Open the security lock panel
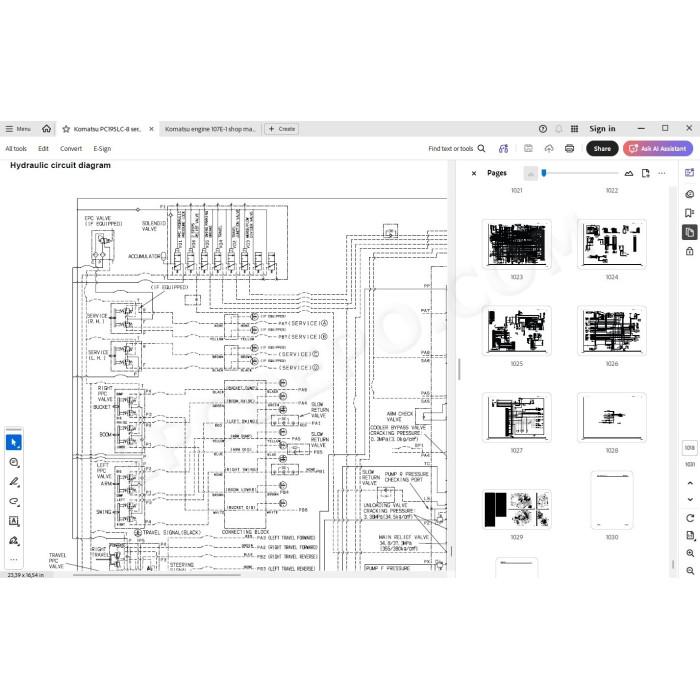Image resolution: width=700 pixels, height=700 pixels. 690,251
